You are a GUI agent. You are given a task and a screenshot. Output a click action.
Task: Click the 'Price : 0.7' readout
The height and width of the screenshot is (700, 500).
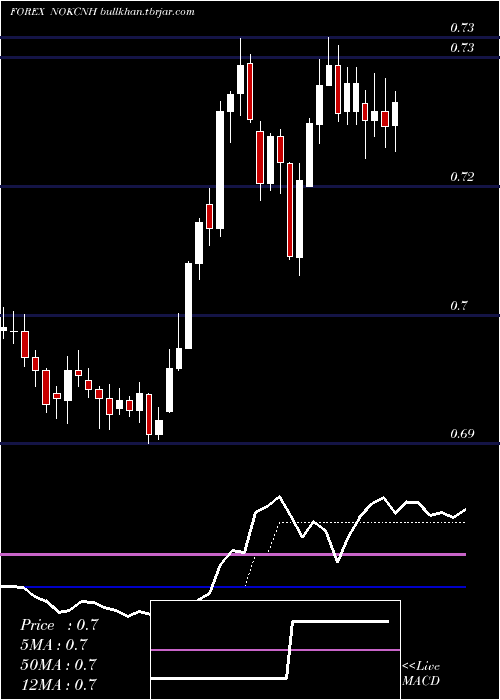coord(59,625)
